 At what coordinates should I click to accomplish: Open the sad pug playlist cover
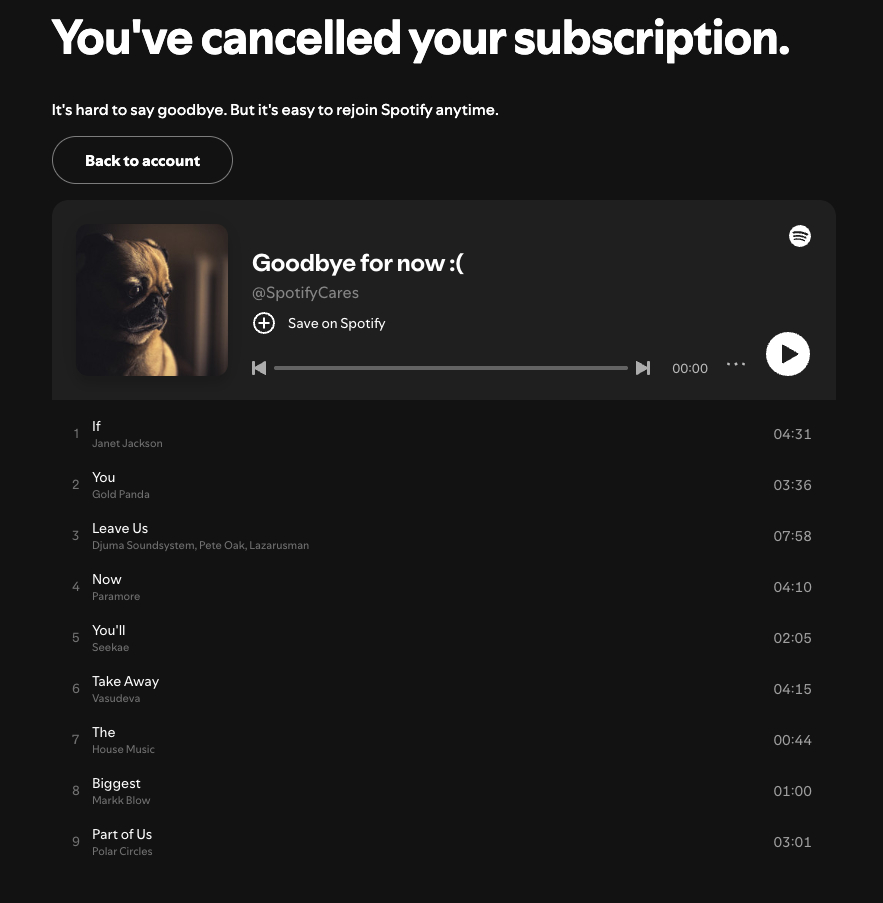(x=152, y=300)
